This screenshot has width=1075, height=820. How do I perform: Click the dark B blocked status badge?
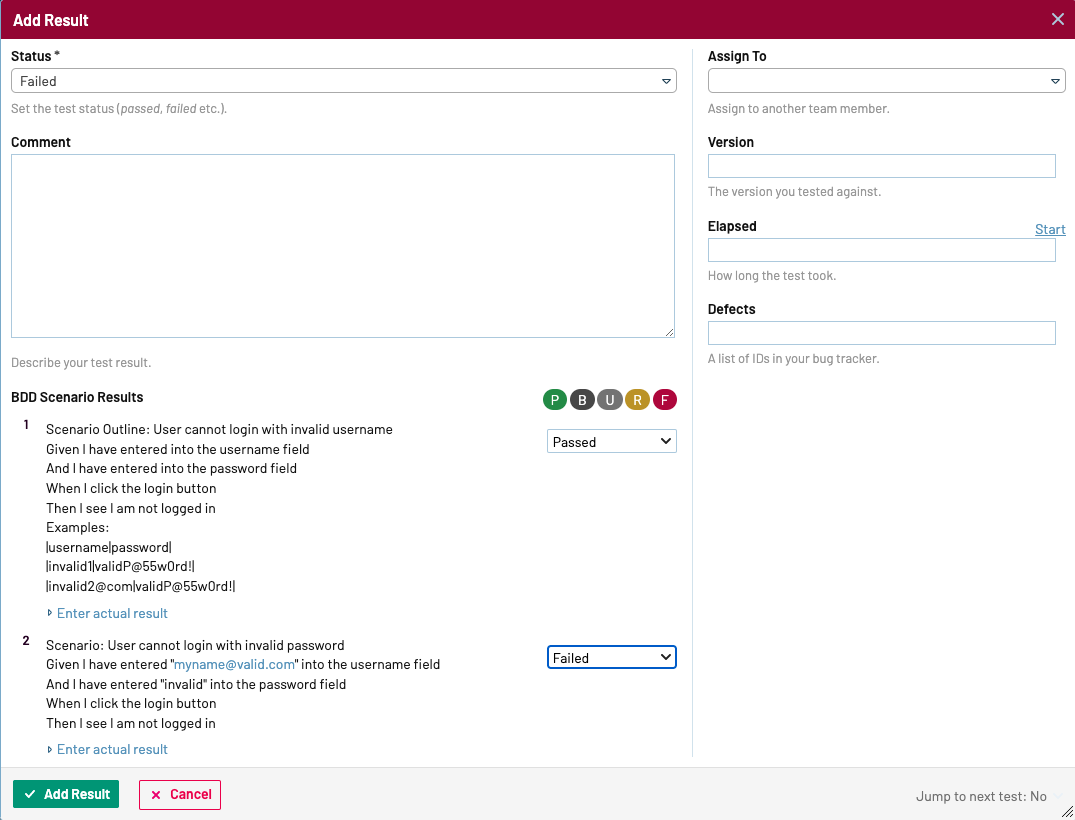point(582,400)
